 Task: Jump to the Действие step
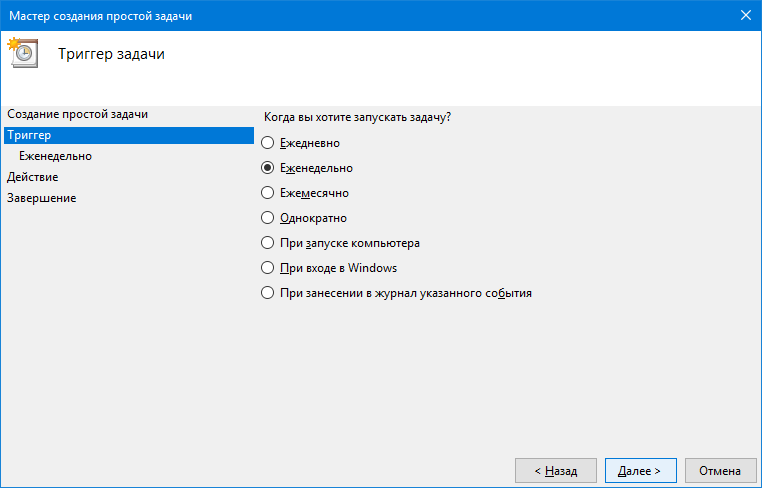click(x=32, y=177)
